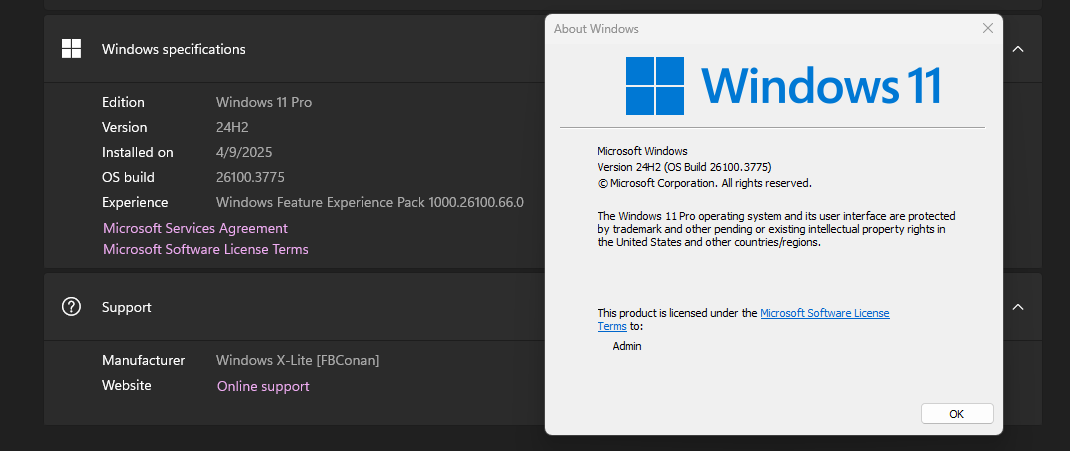1070x451 pixels.
Task: Click the OK button in About Windows
Action: 957,413
